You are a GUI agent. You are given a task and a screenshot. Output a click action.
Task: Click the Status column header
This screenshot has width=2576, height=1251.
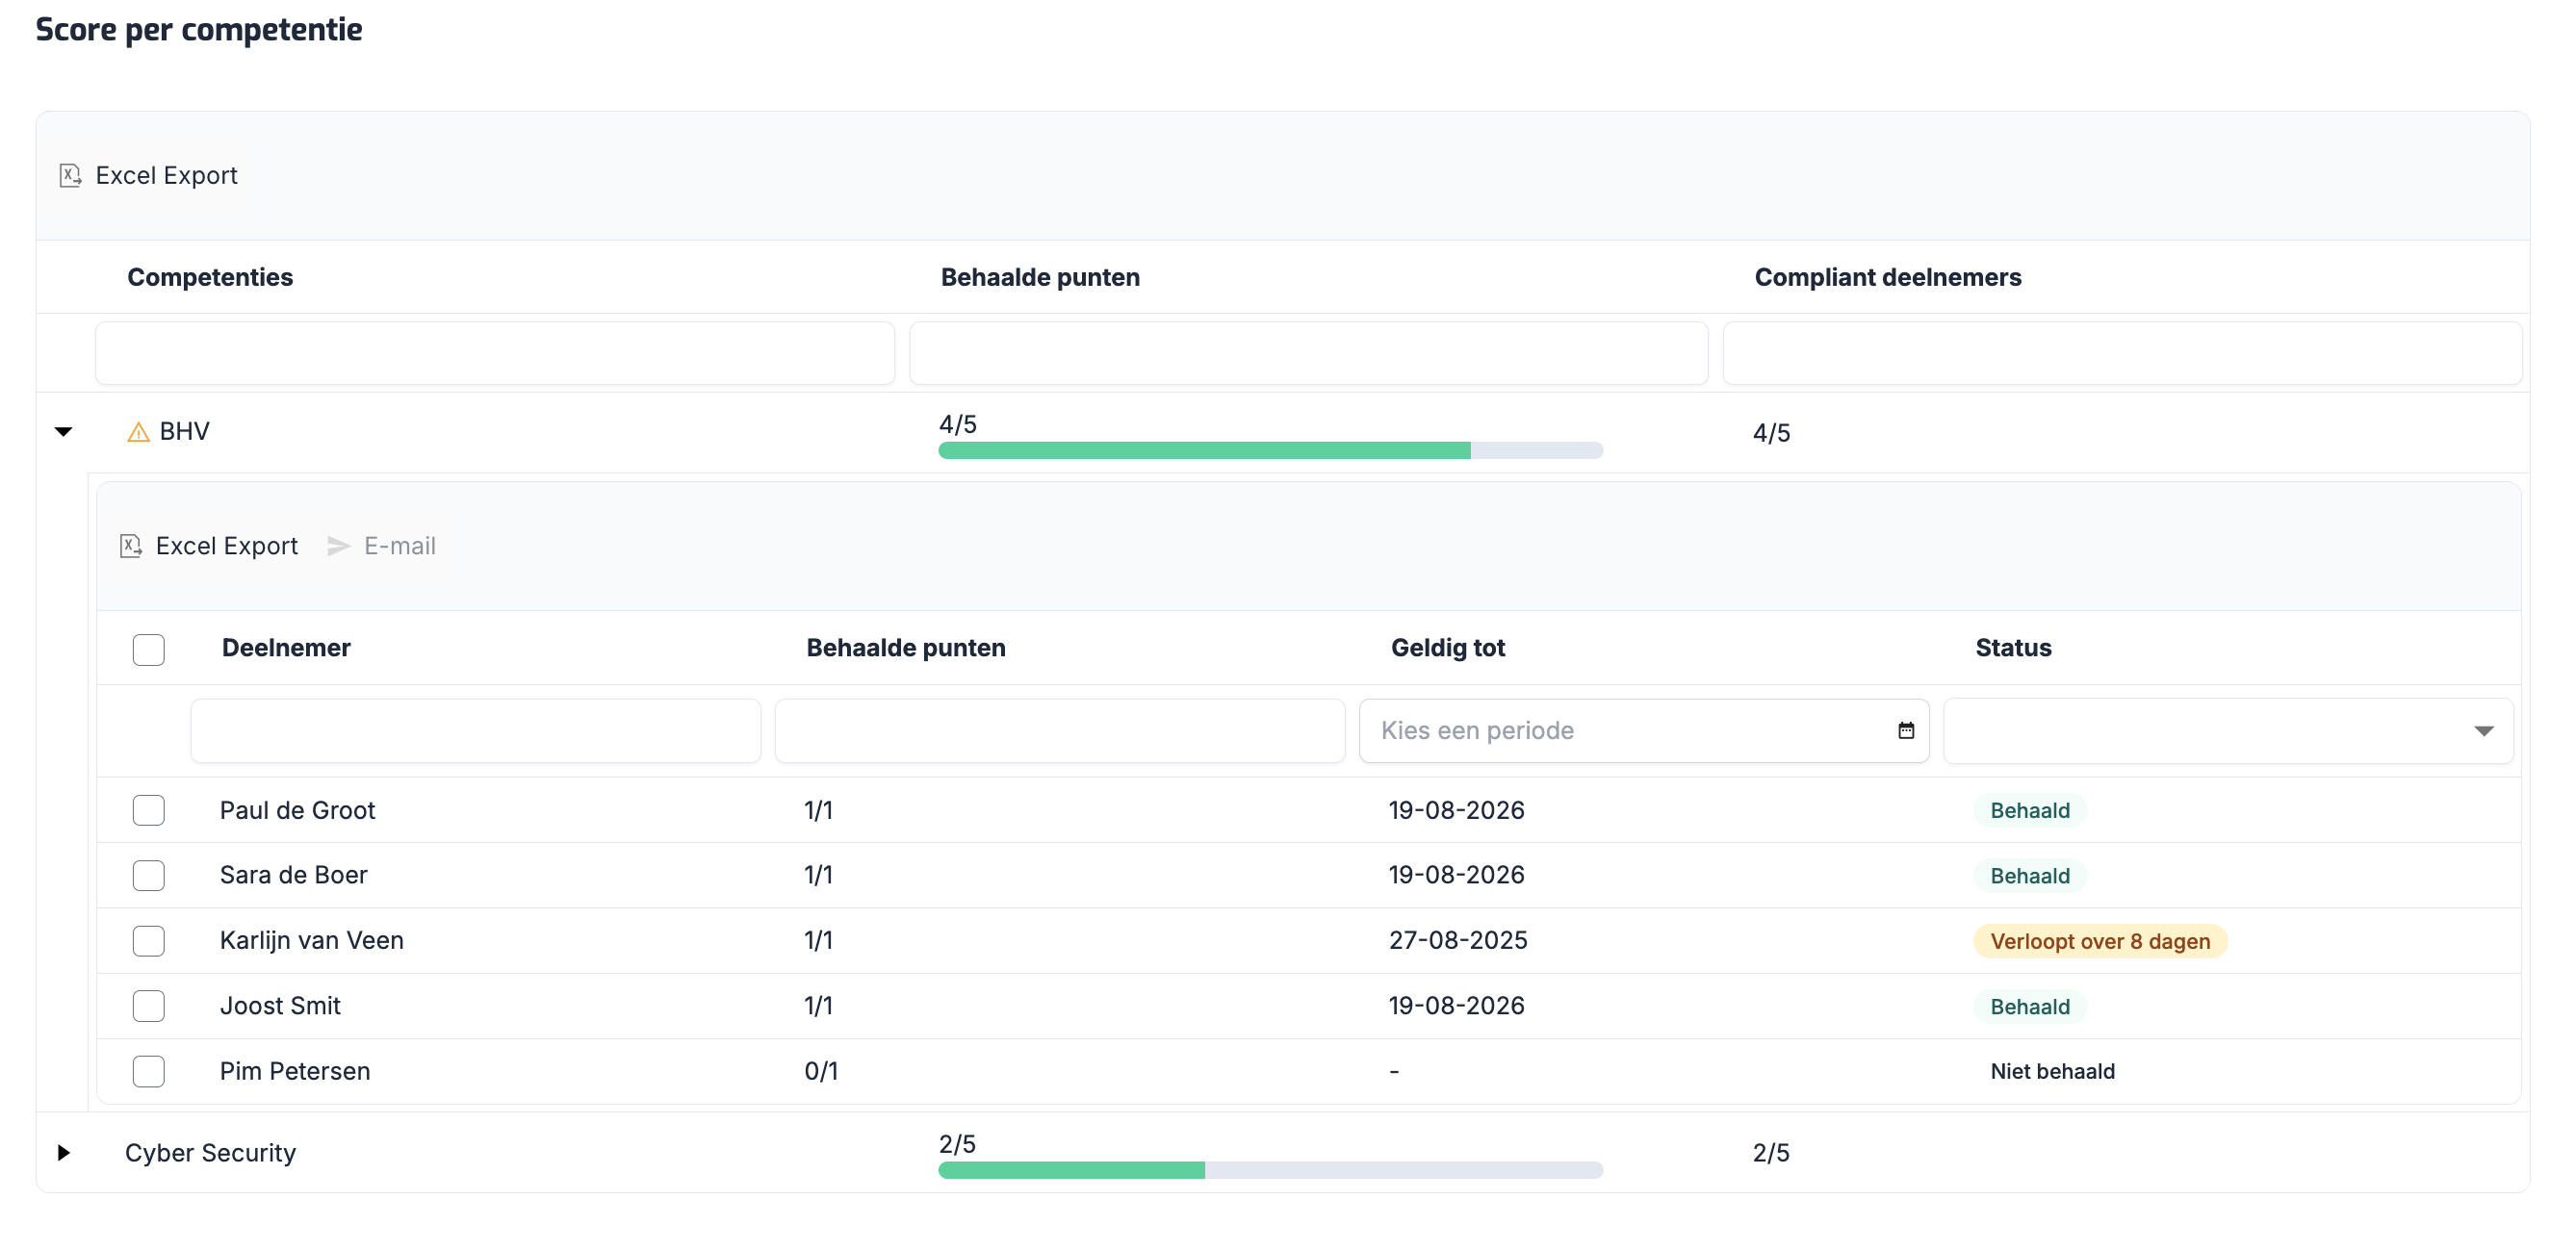coord(2012,648)
